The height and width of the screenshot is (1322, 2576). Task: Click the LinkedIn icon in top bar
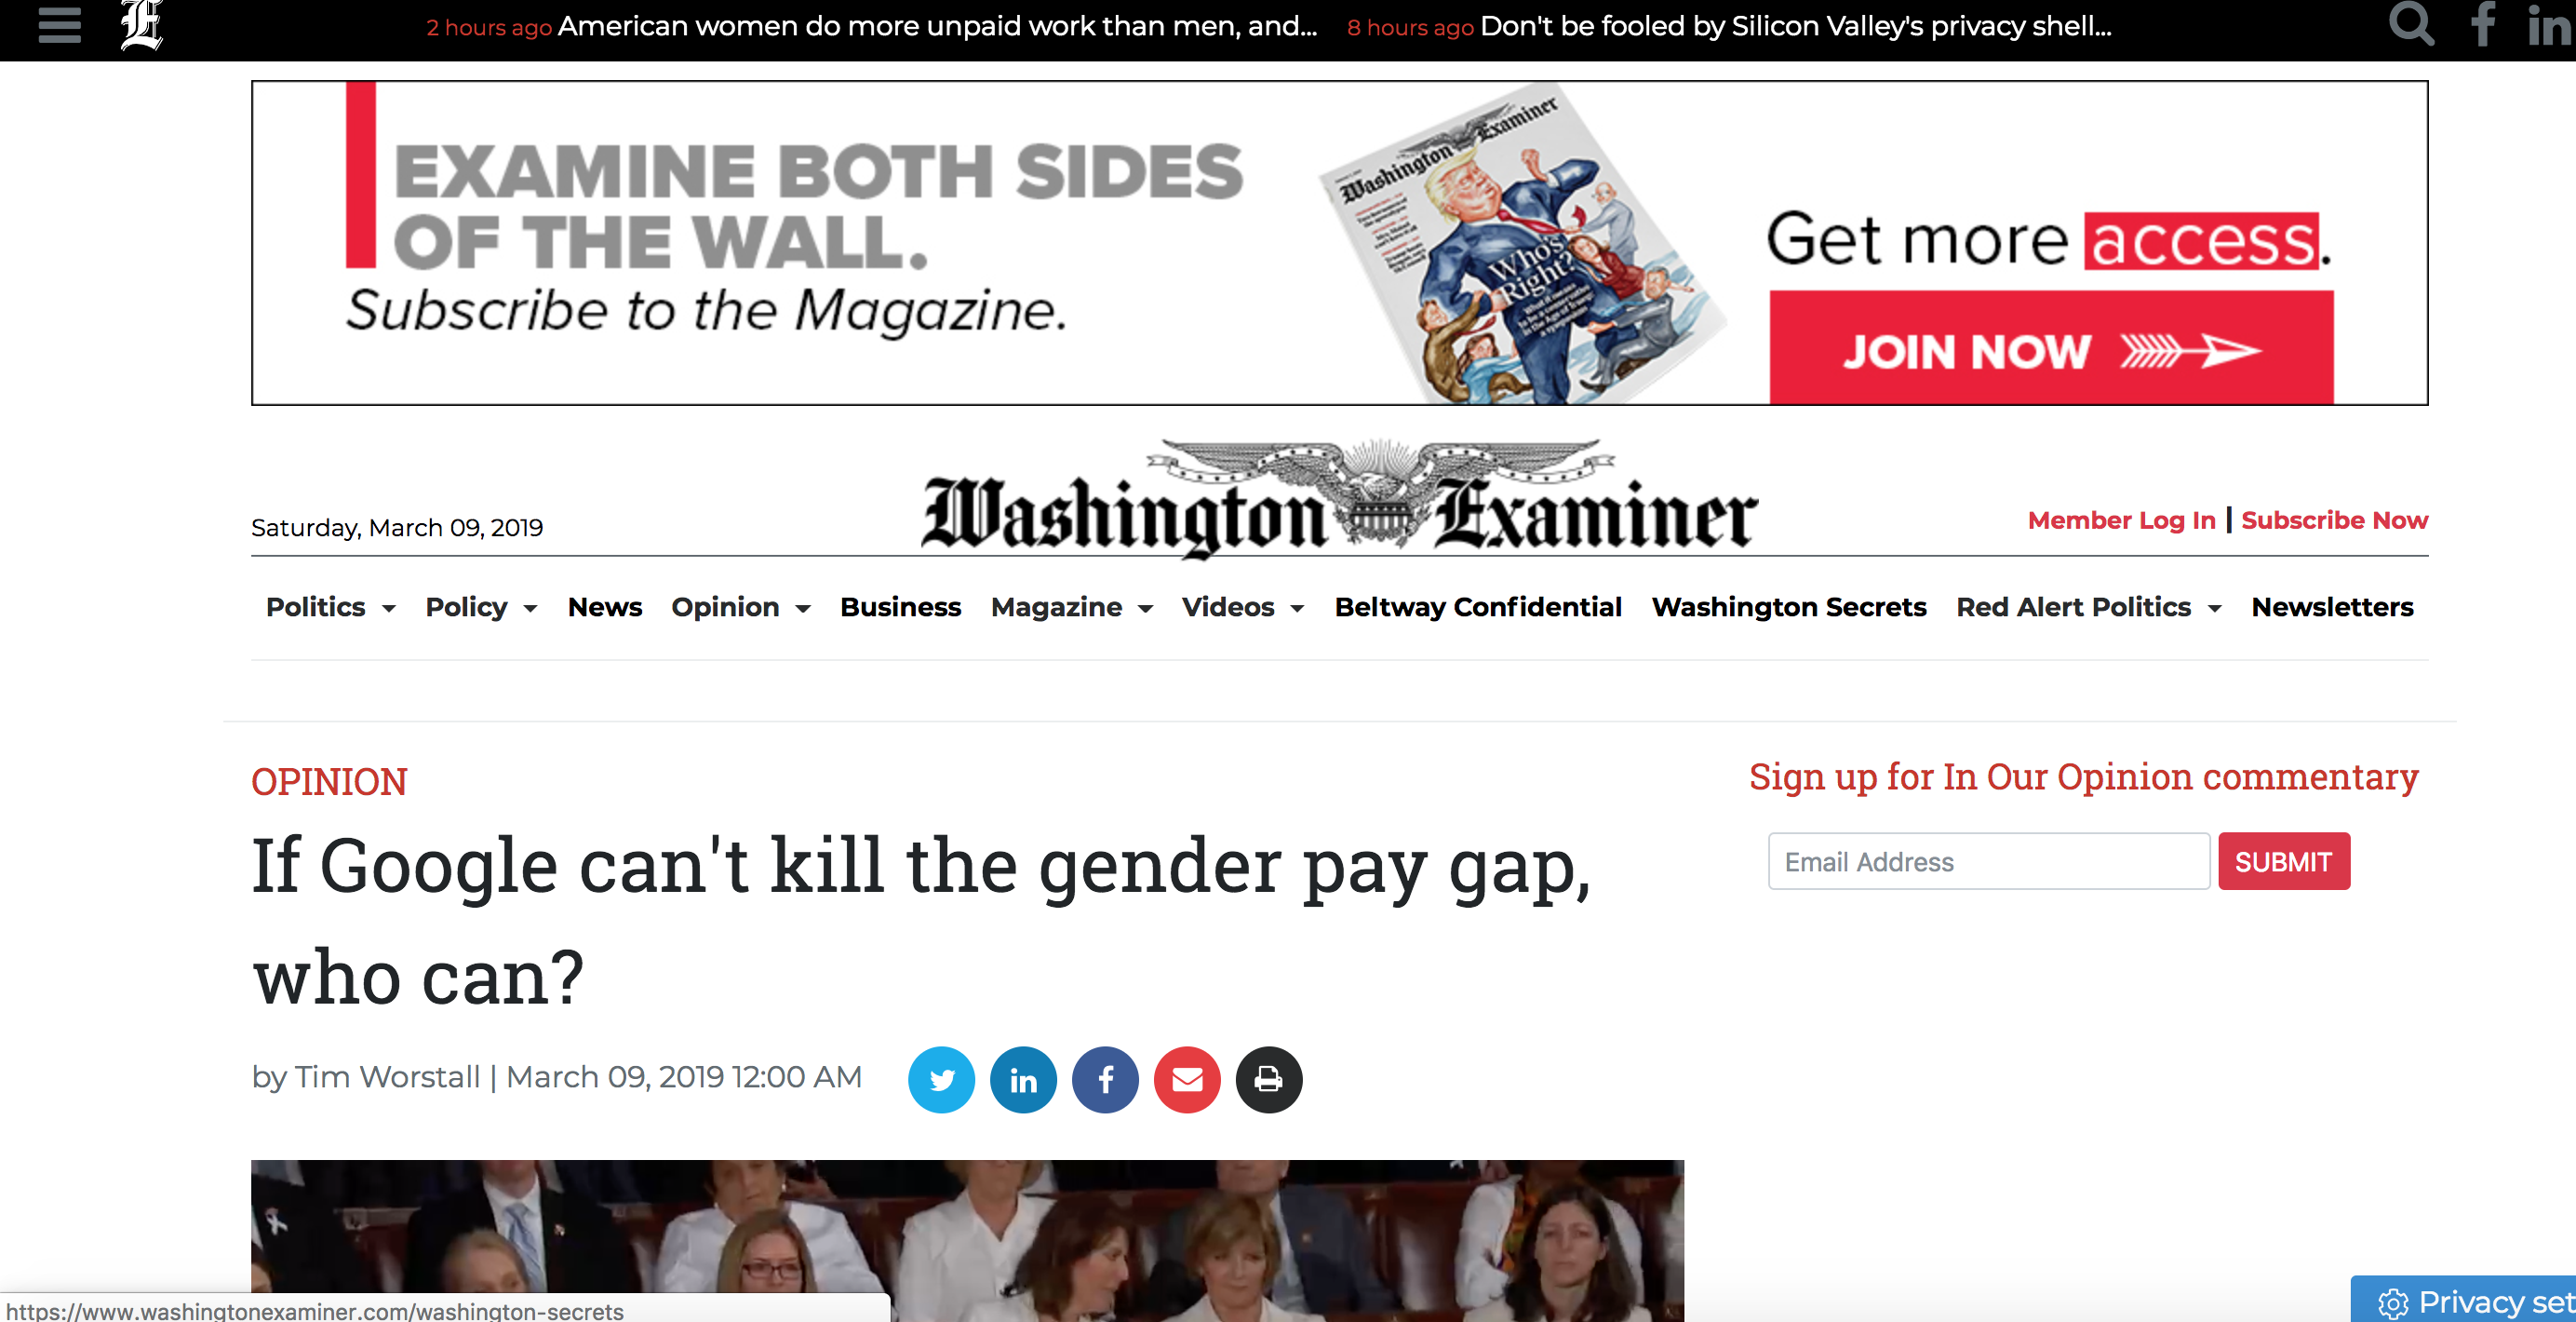pos(2550,25)
